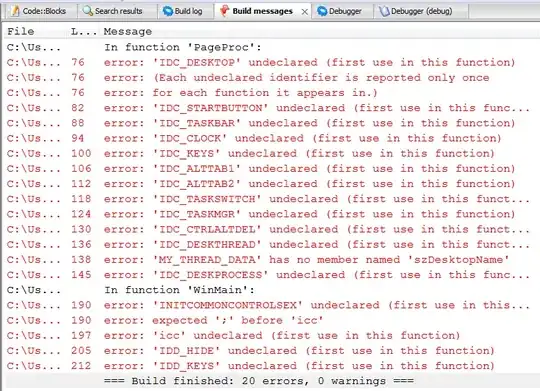Open the Build log tab
Screen dimensions: 540x391
(x=186, y=11)
